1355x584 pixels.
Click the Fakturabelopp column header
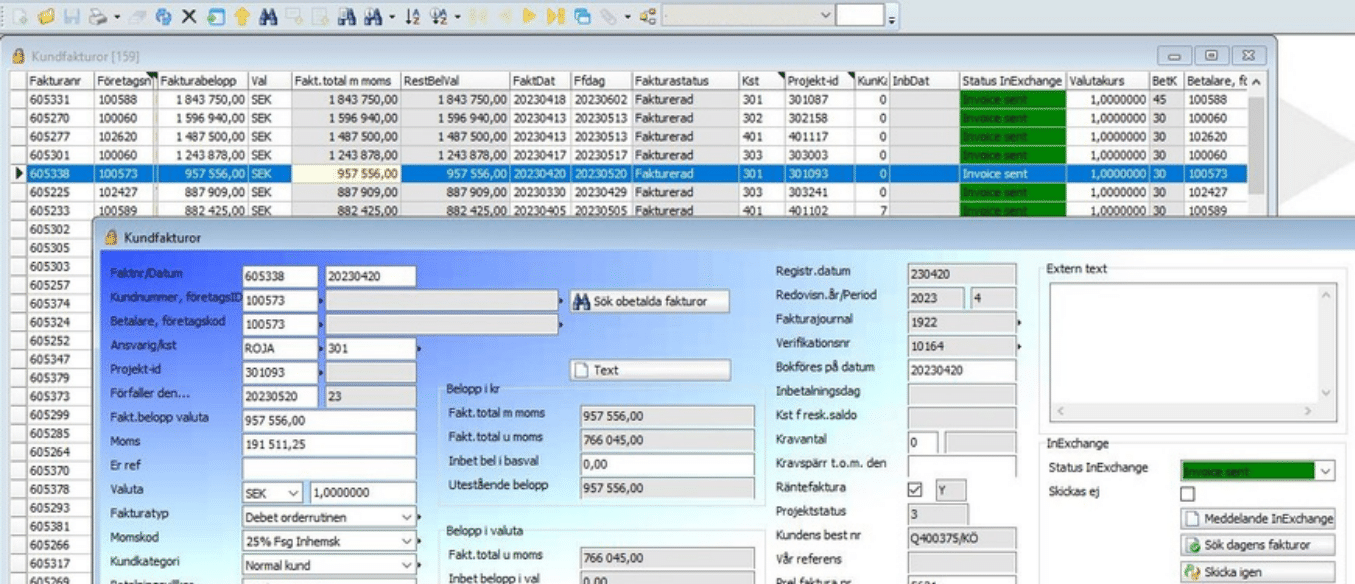coord(203,81)
